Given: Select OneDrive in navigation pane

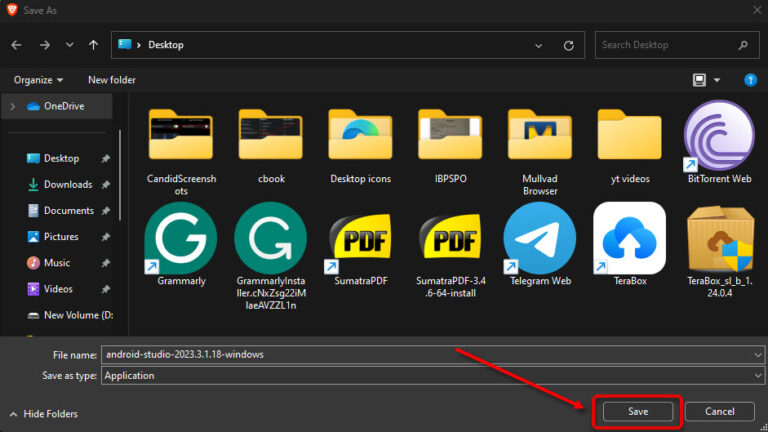Looking at the screenshot, I should pos(58,106).
